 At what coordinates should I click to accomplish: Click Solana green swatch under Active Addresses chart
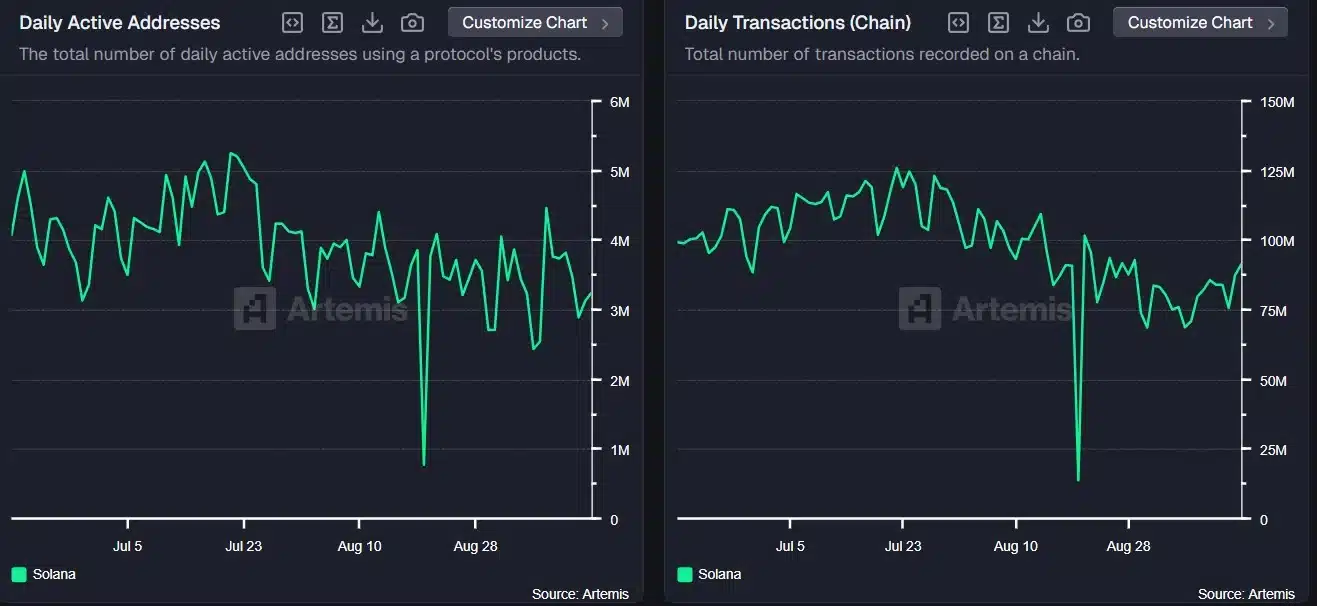(x=19, y=574)
